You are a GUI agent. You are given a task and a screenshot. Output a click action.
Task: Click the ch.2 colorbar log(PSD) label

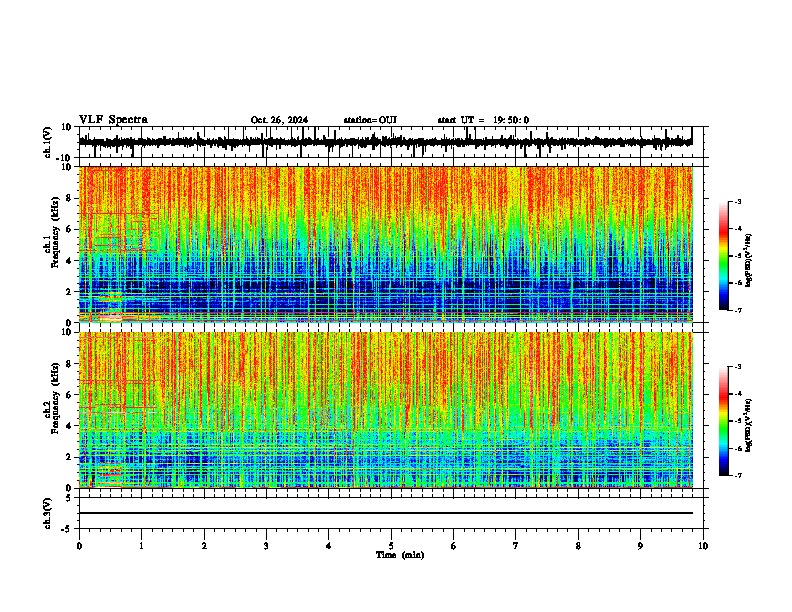(749, 425)
